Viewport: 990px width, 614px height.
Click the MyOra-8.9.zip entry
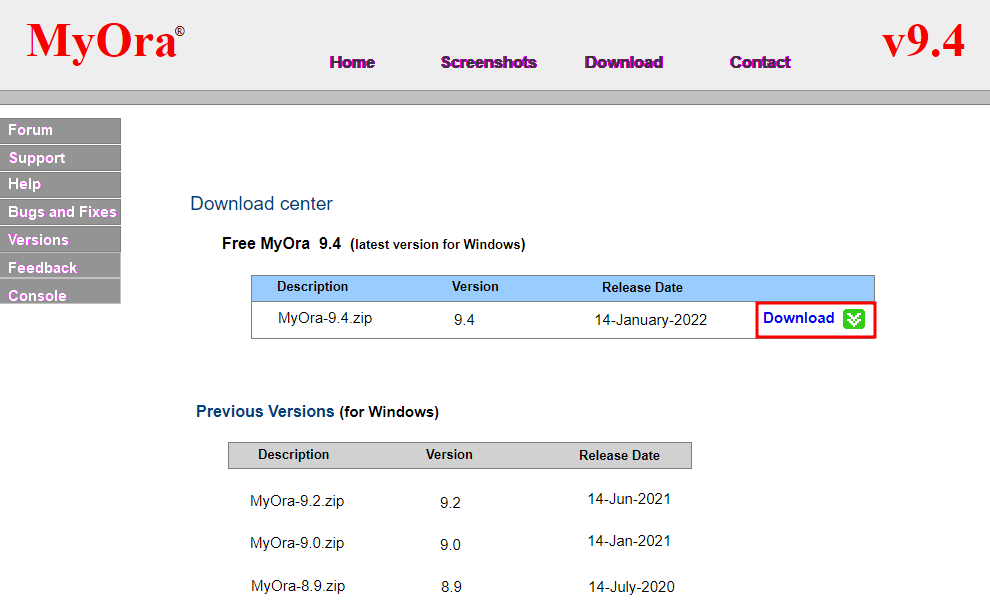point(298,586)
